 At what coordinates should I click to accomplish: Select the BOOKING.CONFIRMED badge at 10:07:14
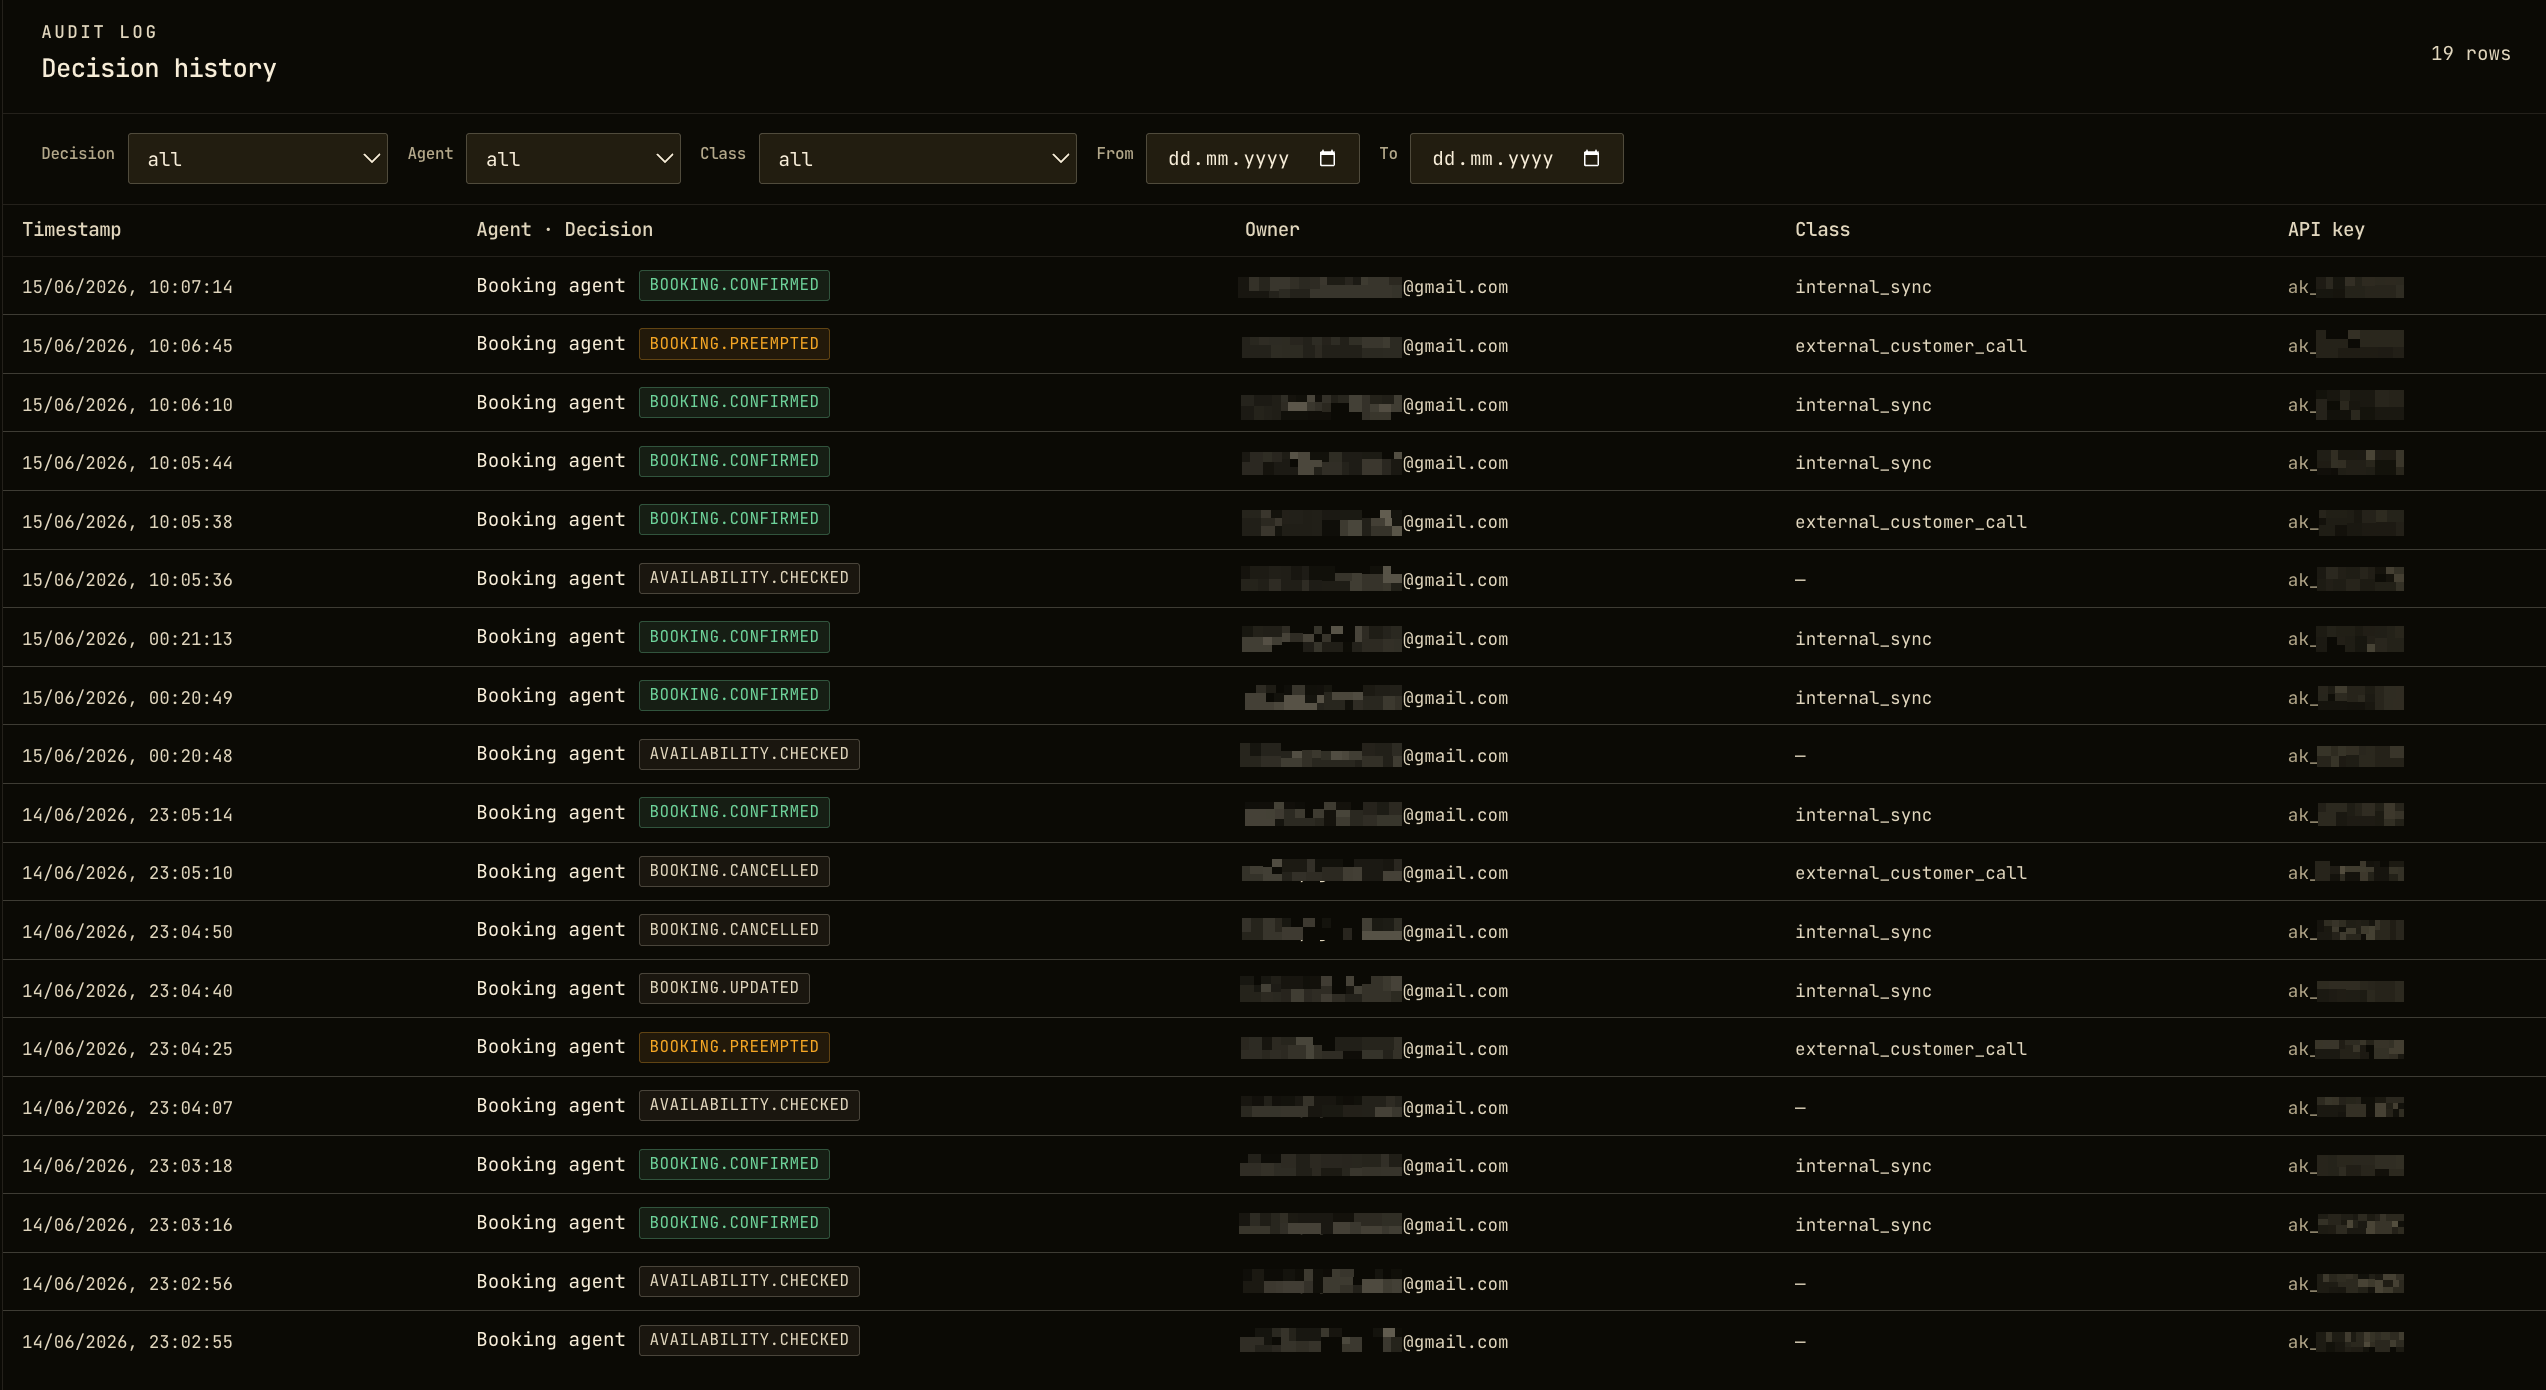pyautogui.click(x=734, y=285)
